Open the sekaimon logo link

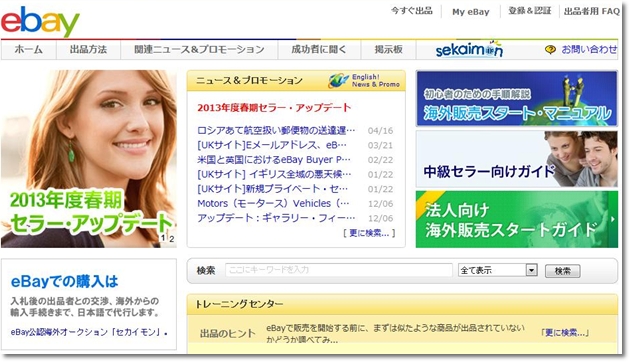click(x=469, y=49)
